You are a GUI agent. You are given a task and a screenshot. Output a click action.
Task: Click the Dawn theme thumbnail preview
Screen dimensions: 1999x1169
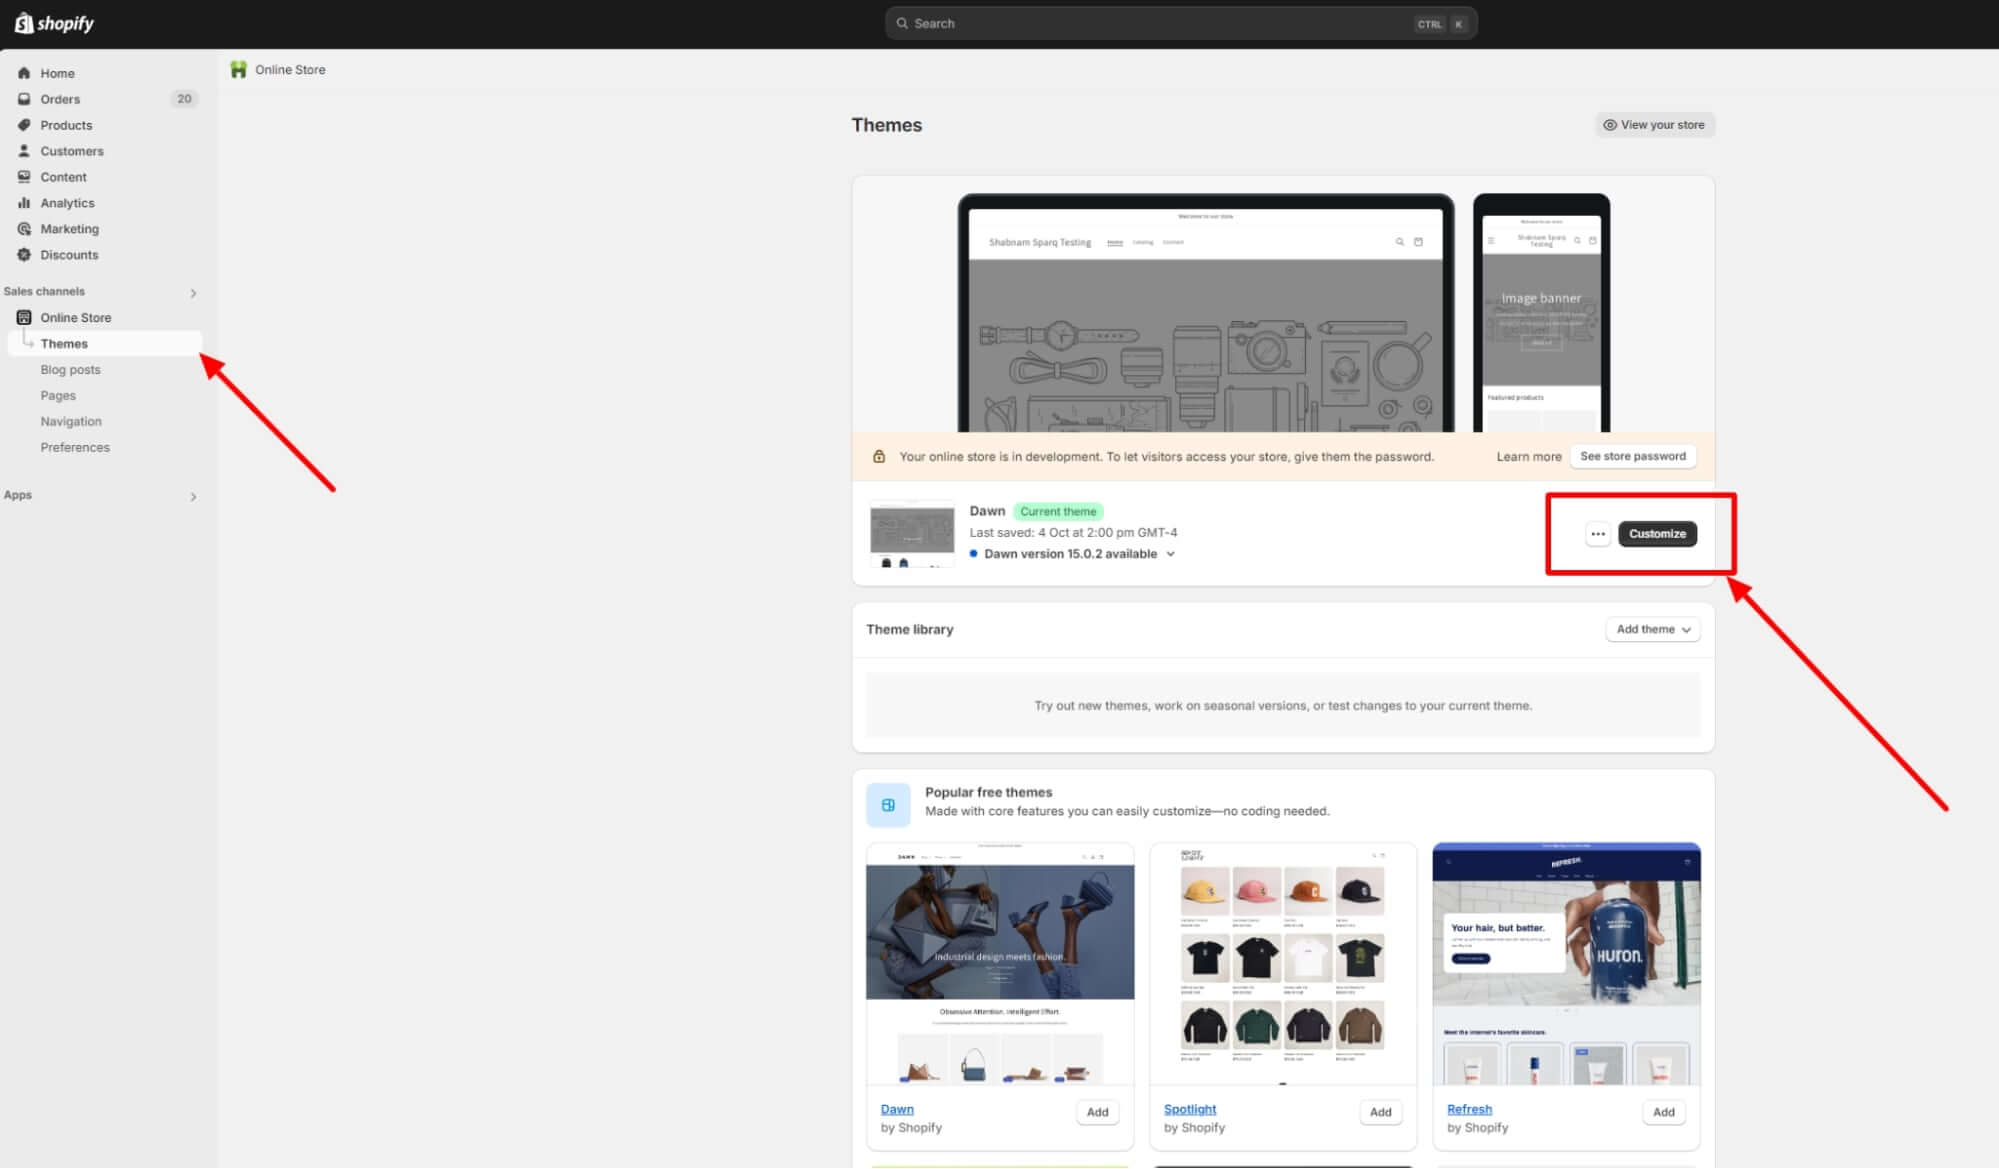(x=910, y=532)
